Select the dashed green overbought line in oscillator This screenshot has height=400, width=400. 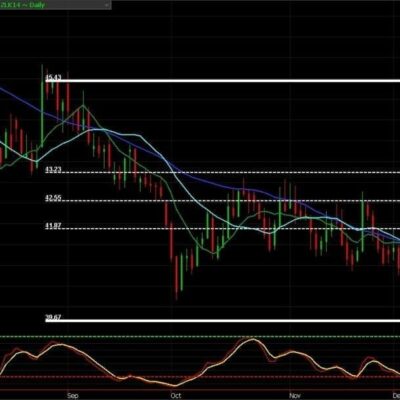tap(200, 337)
